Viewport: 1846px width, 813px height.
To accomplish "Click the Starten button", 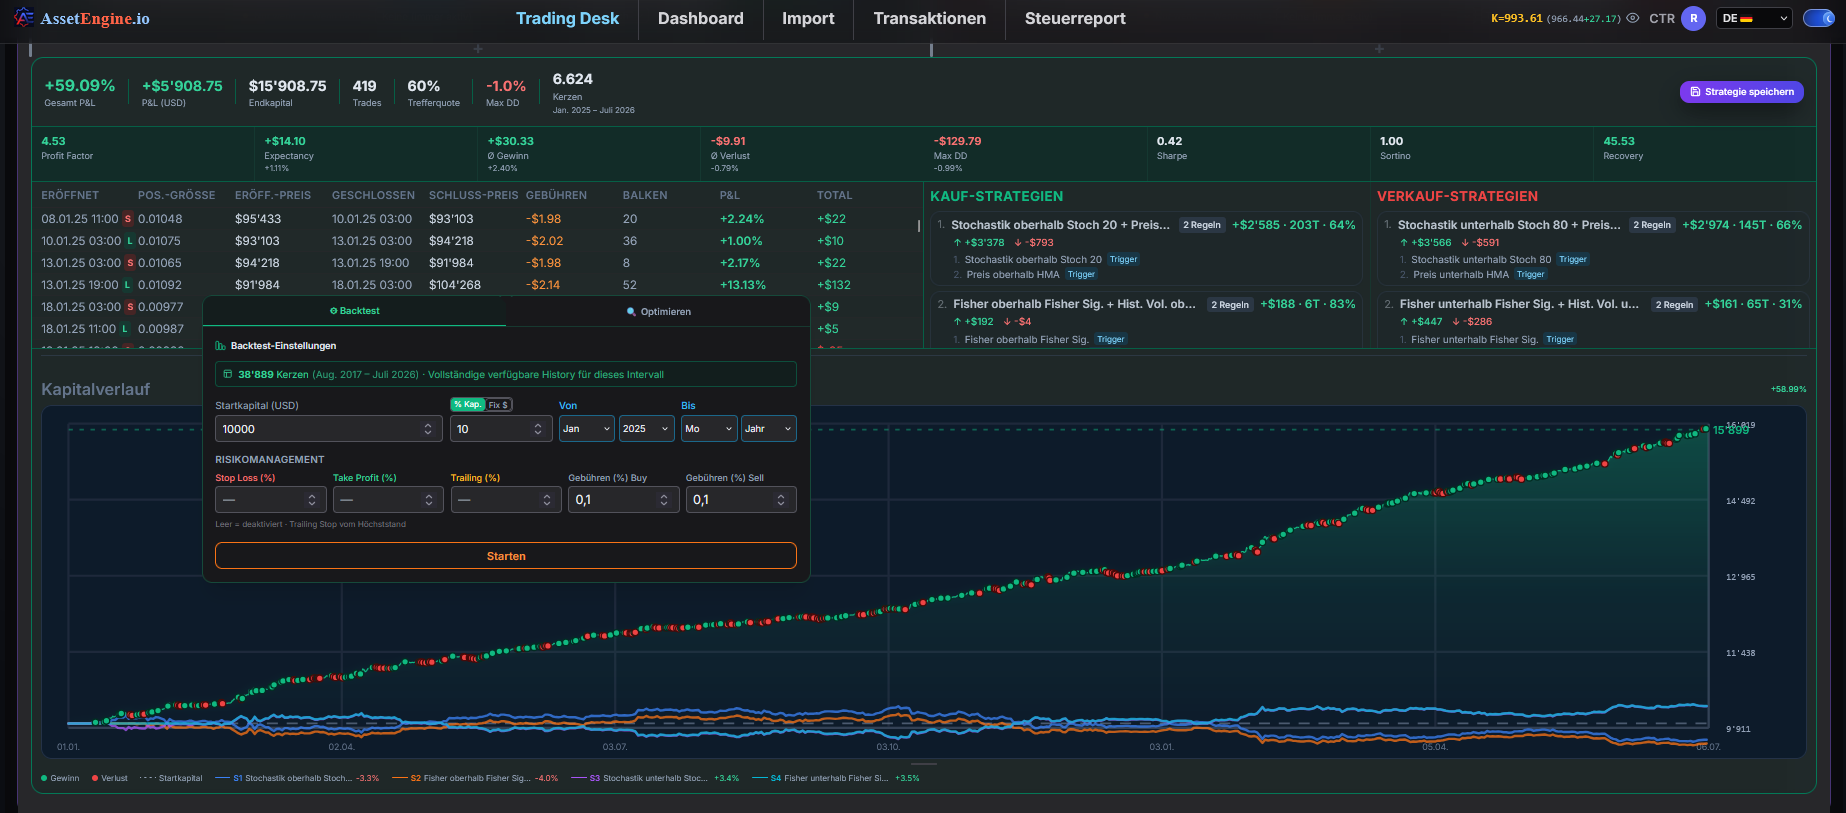I will pyautogui.click(x=506, y=556).
